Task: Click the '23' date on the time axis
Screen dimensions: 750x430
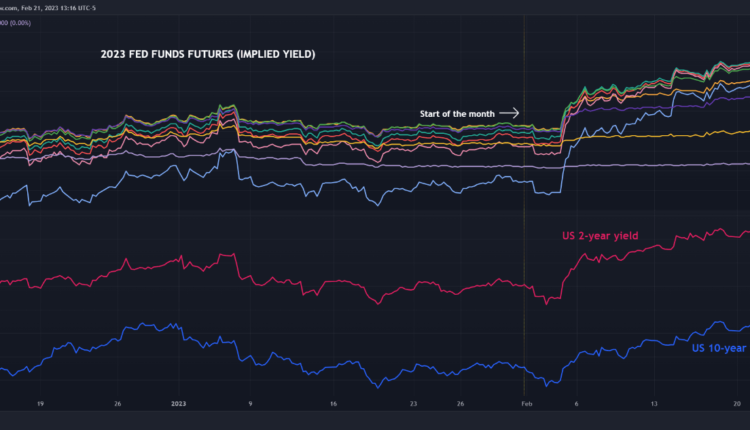Action: [x=414, y=404]
